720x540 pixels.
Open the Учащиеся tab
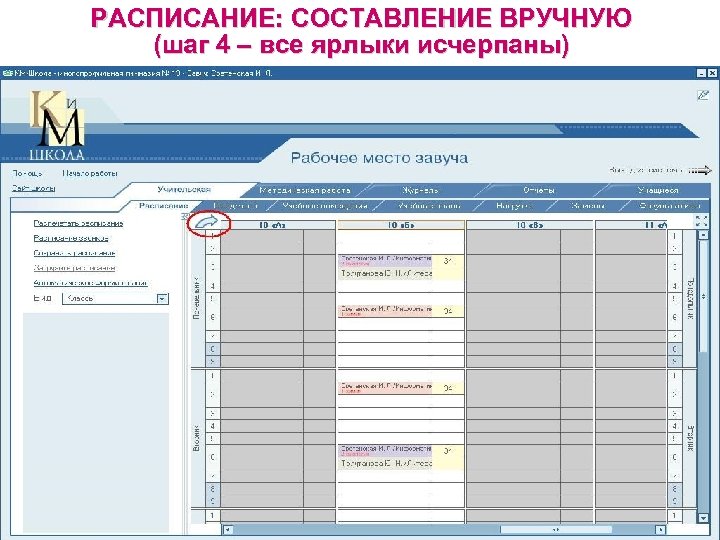coord(658,190)
